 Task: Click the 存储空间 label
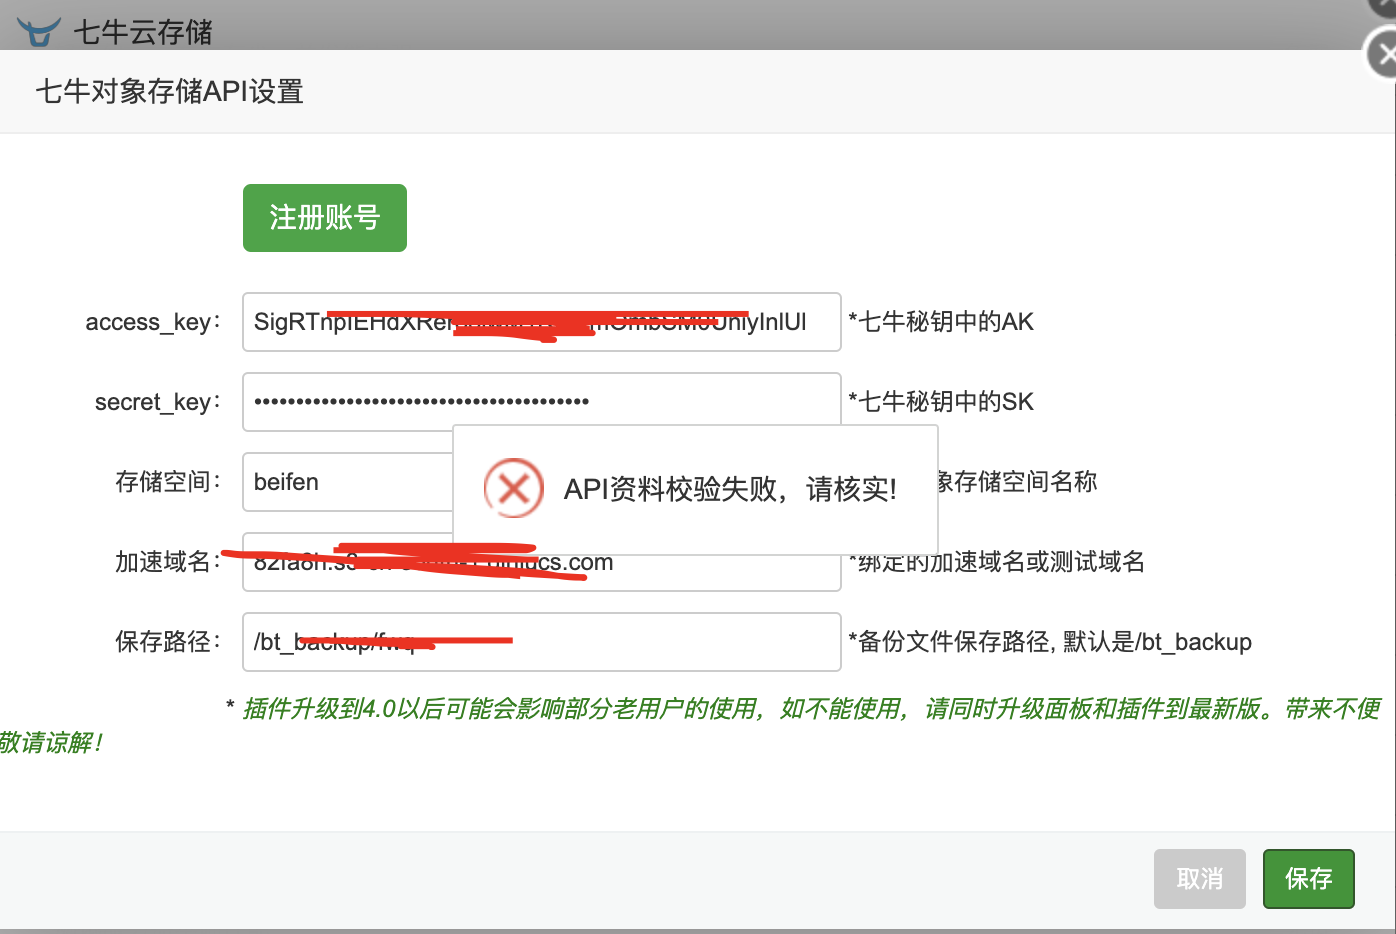(168, 482)
